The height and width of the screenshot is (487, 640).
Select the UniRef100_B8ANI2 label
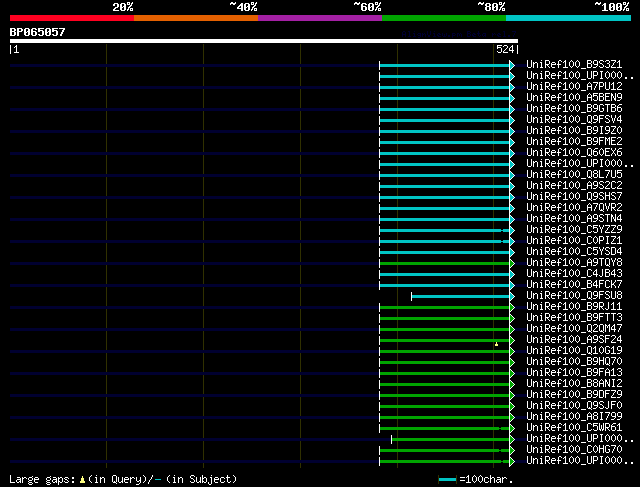tap(574, 384)
